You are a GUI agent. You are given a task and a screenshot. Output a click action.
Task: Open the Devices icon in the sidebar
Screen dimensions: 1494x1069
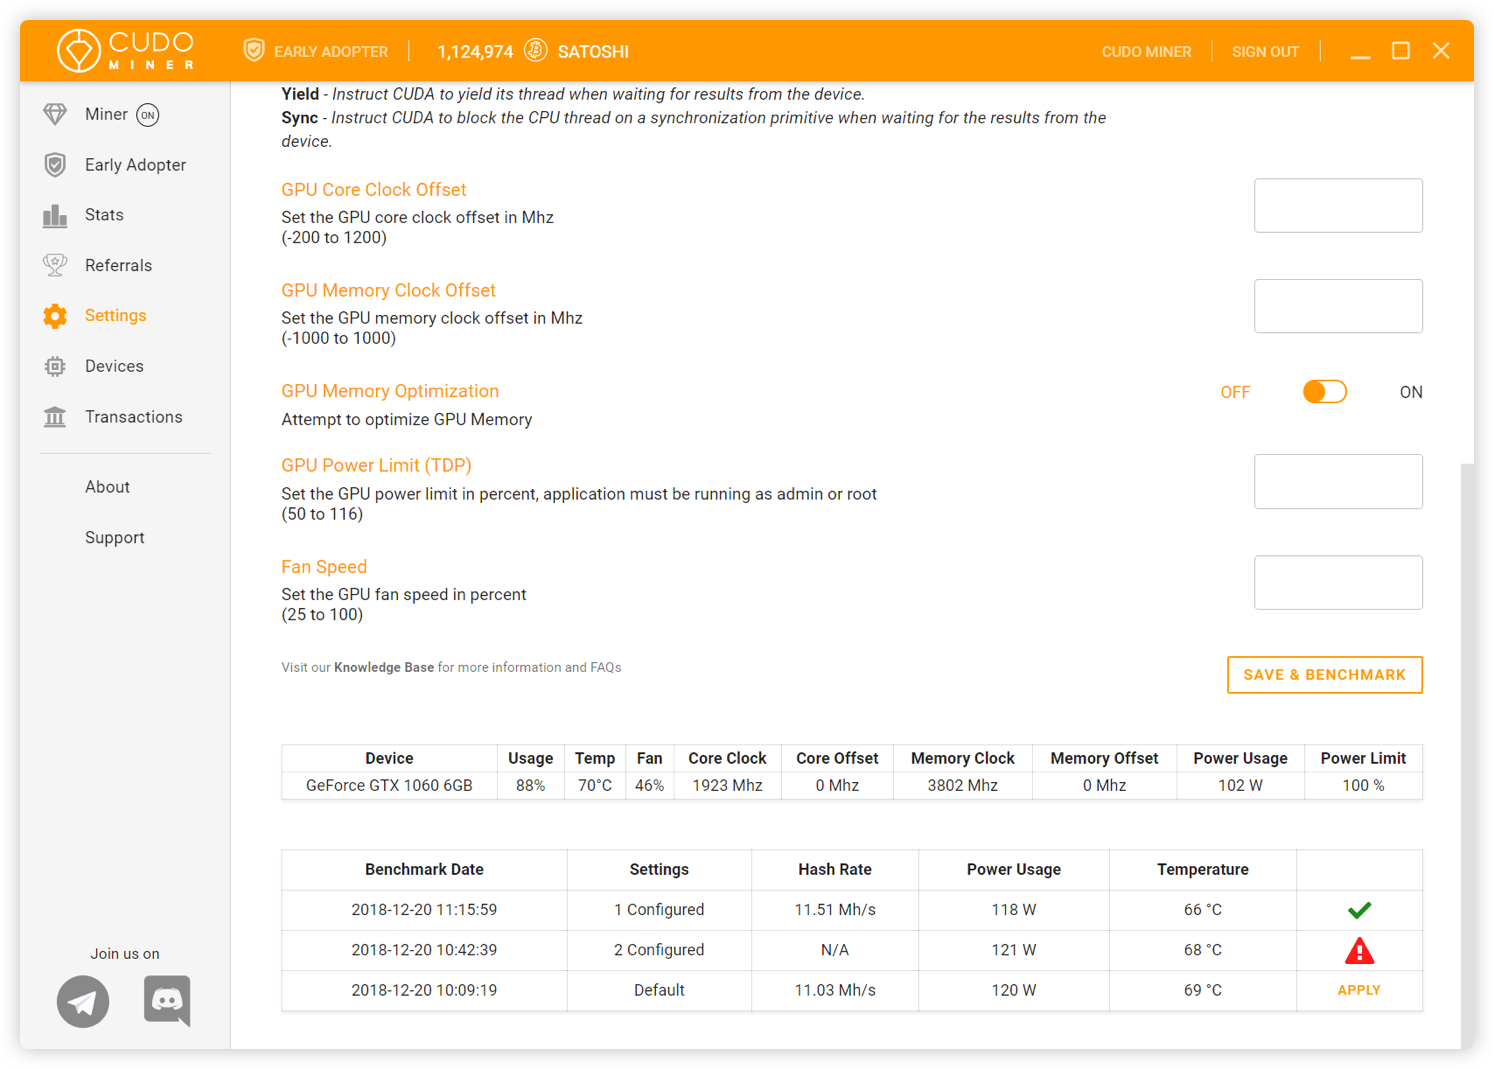pyautogui.click(x=55, y=366)
